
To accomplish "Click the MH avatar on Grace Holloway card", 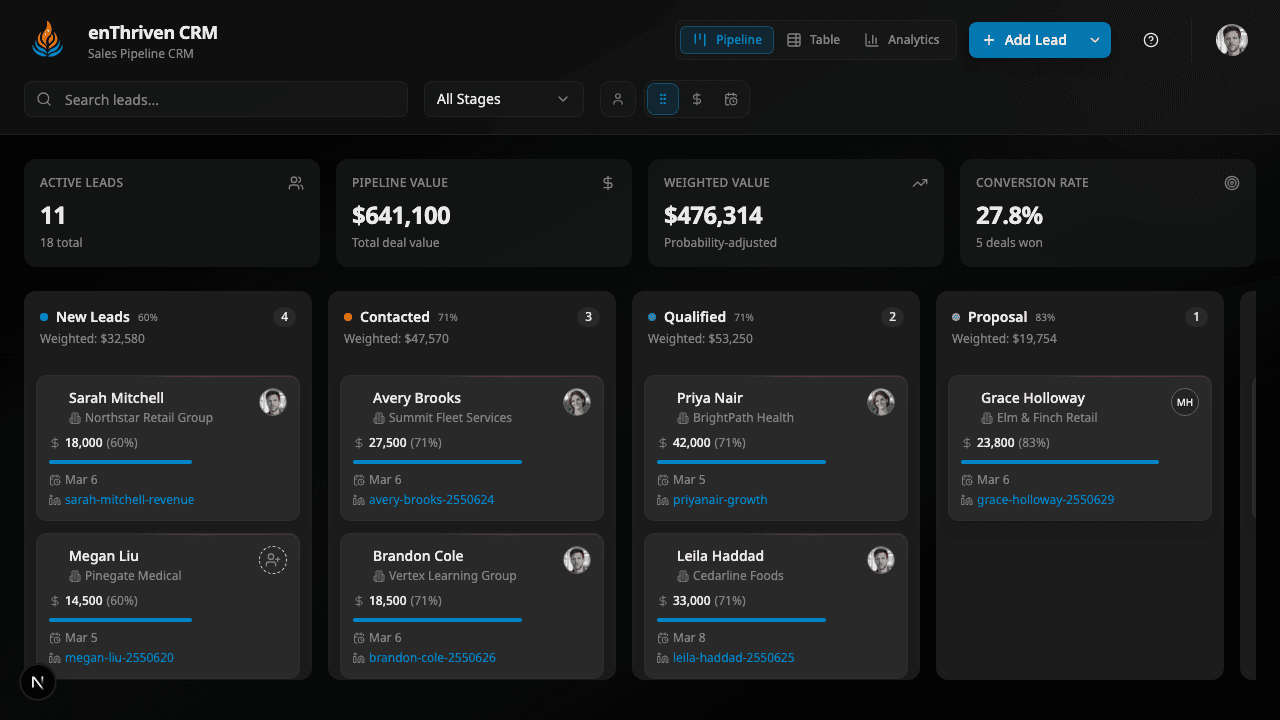I will coord(1185,402).
